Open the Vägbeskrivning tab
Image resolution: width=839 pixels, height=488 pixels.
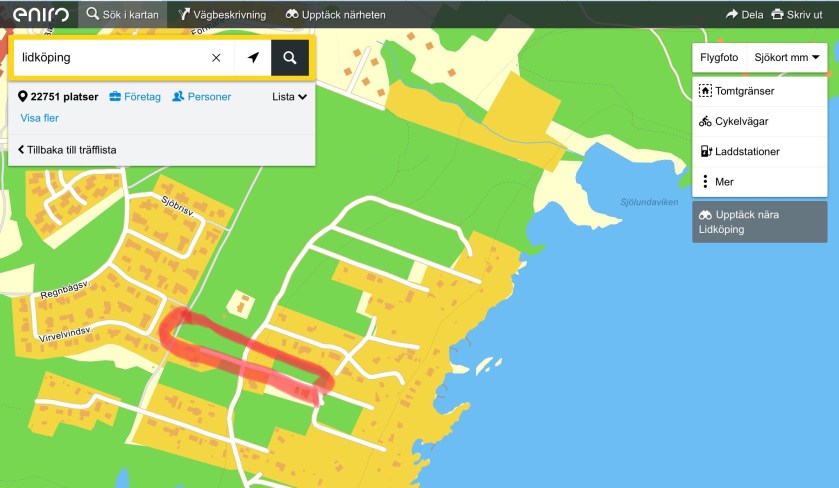[222, 14]
